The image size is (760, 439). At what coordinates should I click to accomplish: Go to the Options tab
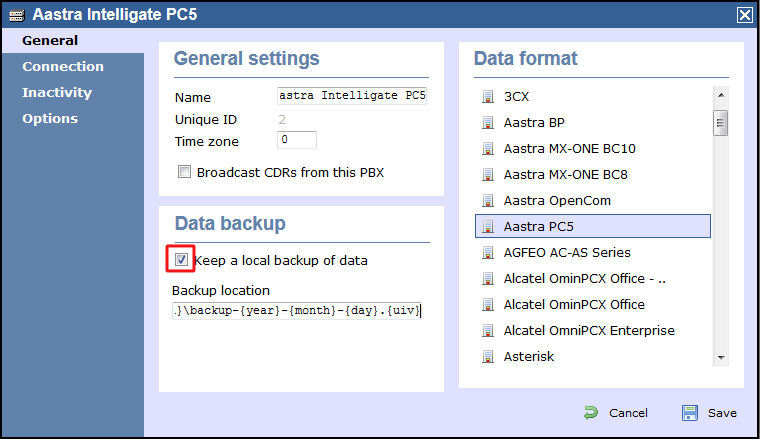tap(50, 119)
